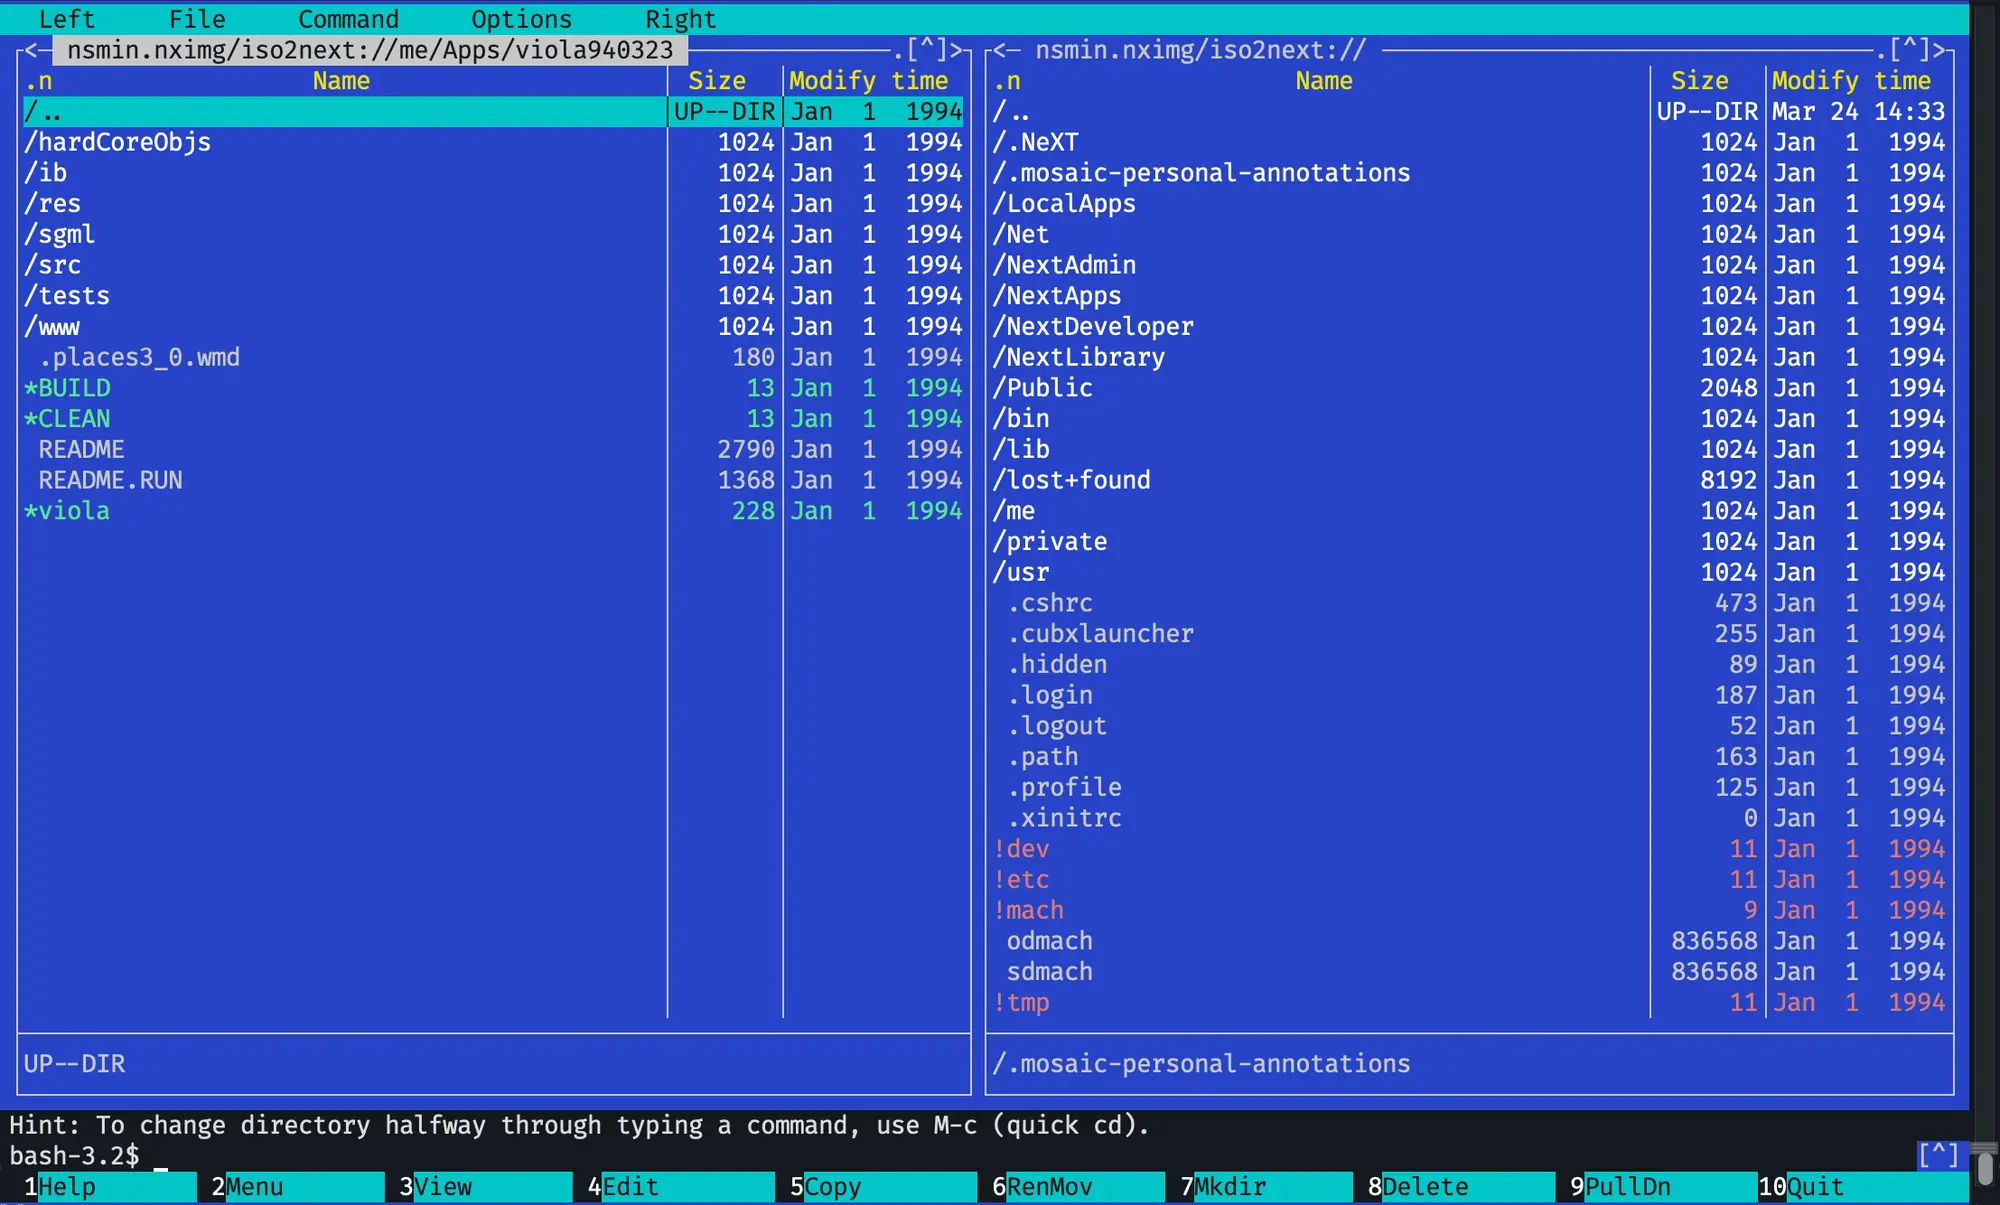
Task: Toggle sort order via left panel .n
Action: coord(38,81)
